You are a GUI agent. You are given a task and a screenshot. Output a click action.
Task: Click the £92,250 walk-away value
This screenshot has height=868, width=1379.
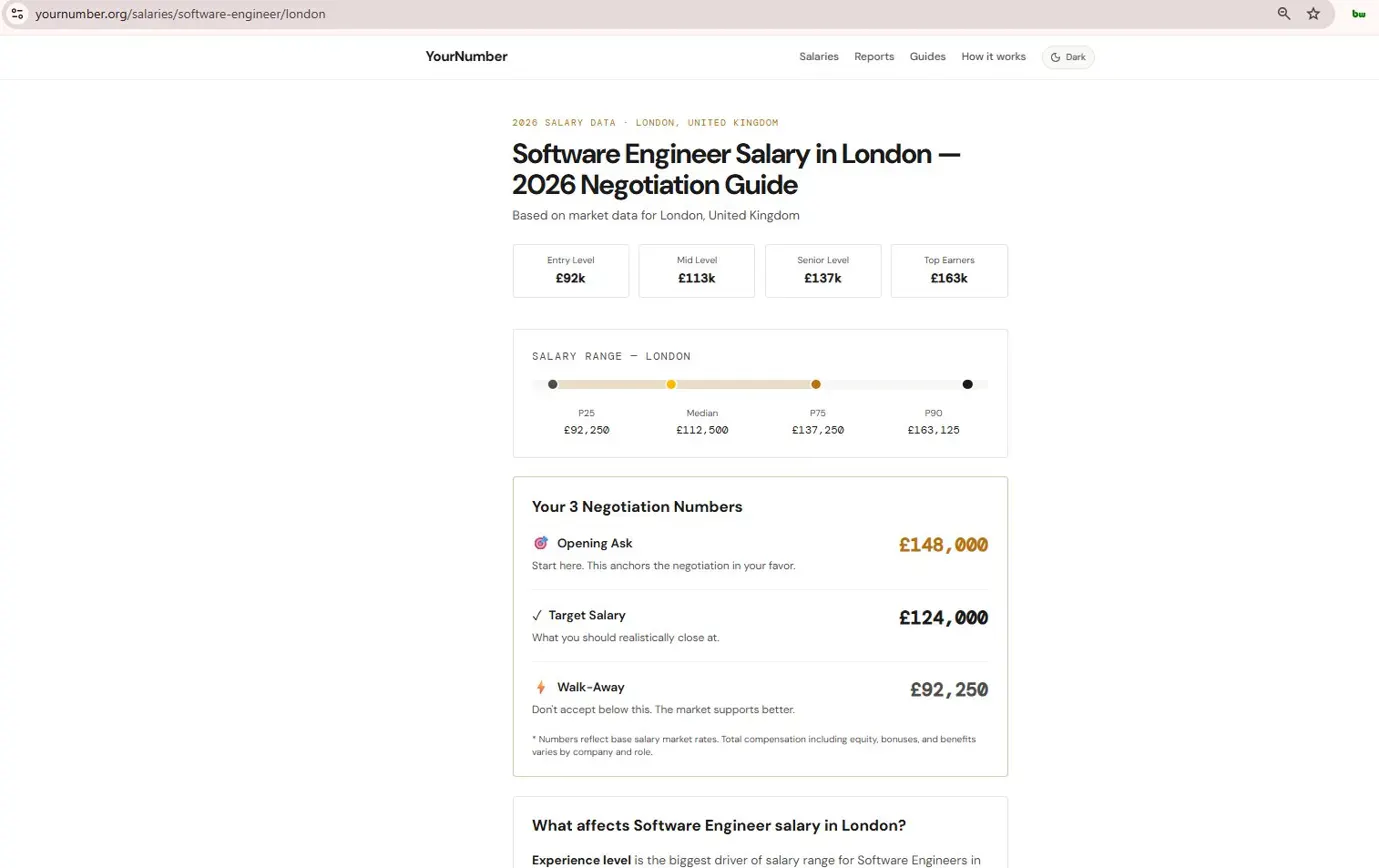(x=949, y=689)
